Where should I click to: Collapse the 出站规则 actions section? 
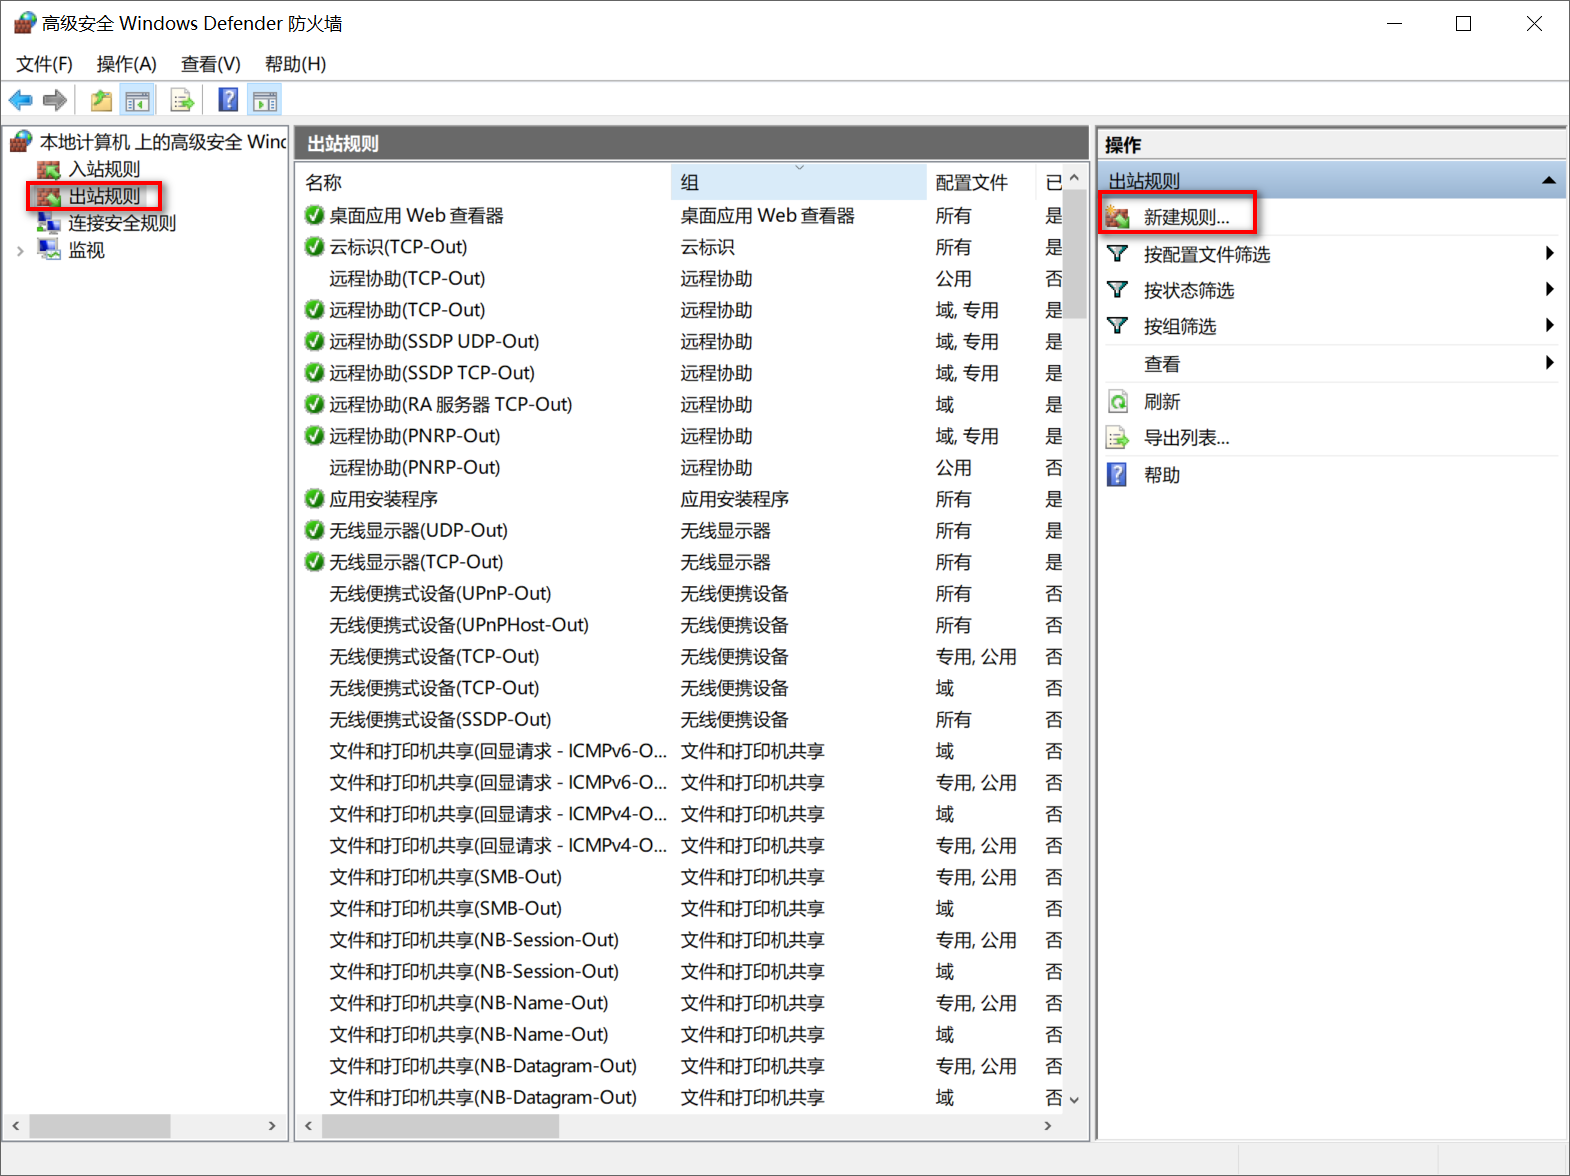1548,181
